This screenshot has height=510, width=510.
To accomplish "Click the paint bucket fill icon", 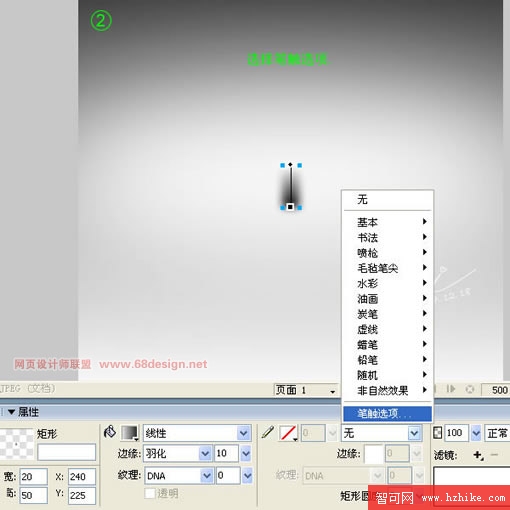I will tap(110, 432).
